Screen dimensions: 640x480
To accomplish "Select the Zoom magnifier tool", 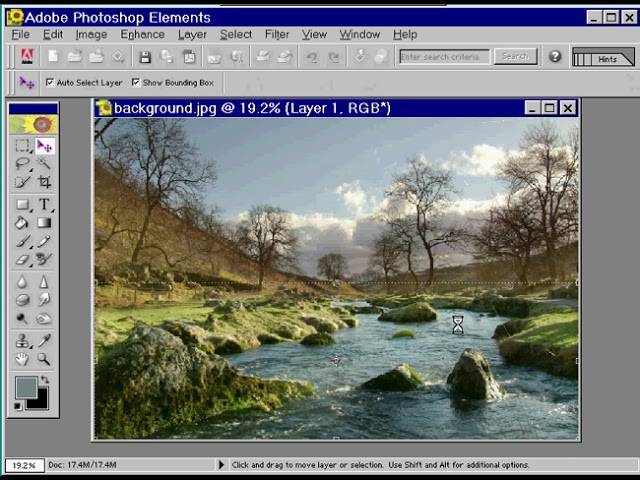I will click(x=44, y=359).
